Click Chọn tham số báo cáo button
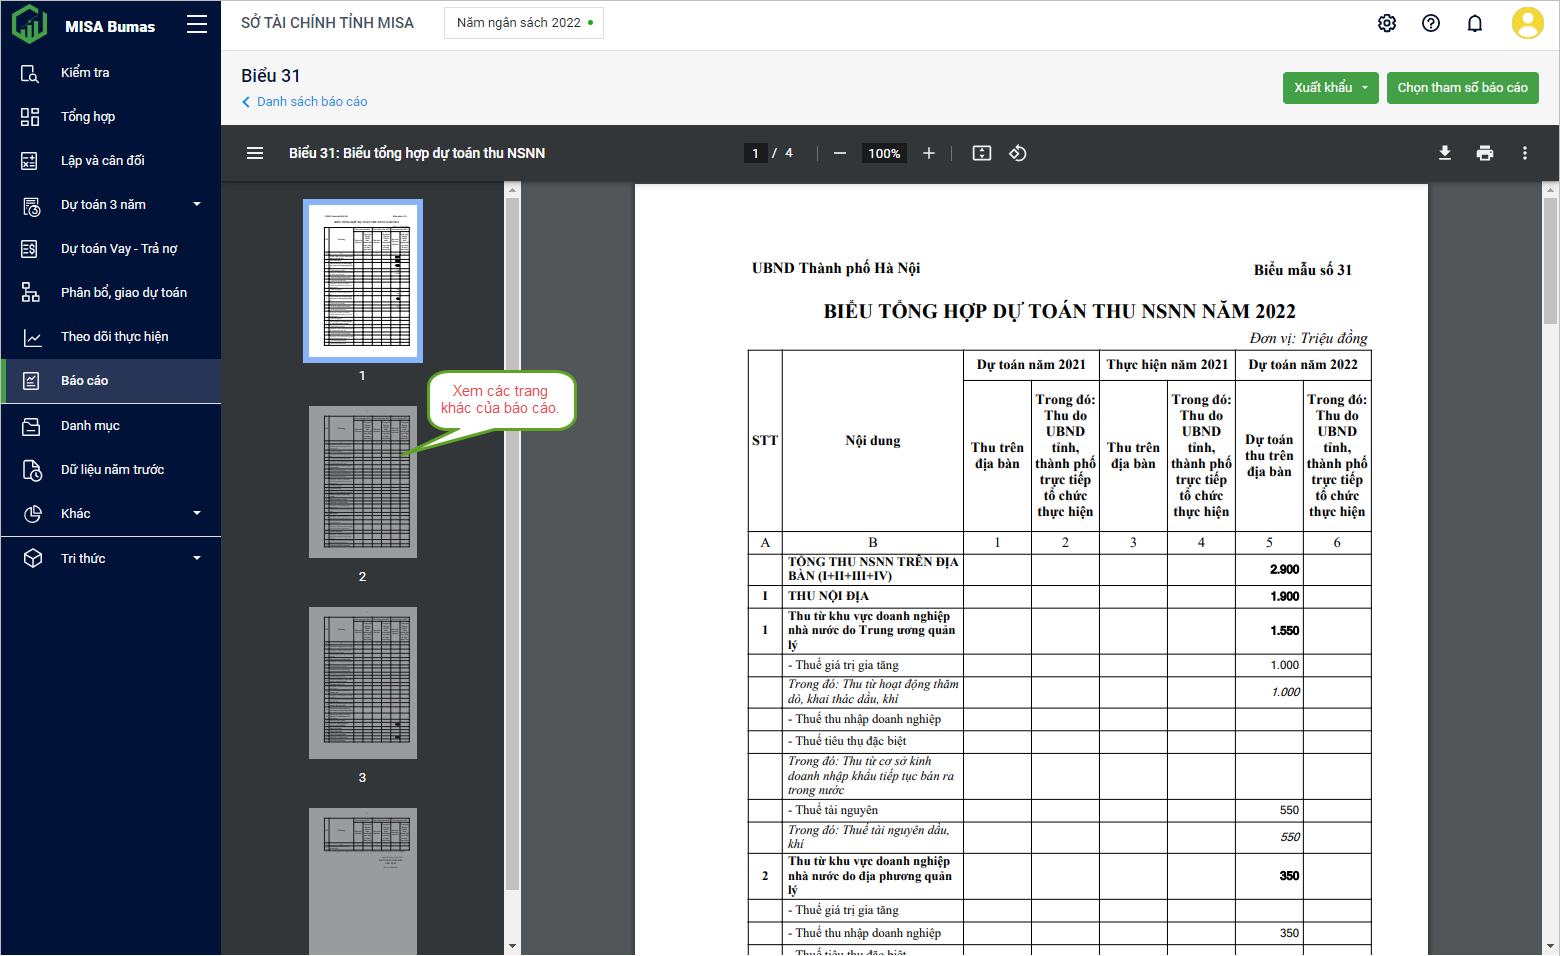 (x=1462, y=88)
